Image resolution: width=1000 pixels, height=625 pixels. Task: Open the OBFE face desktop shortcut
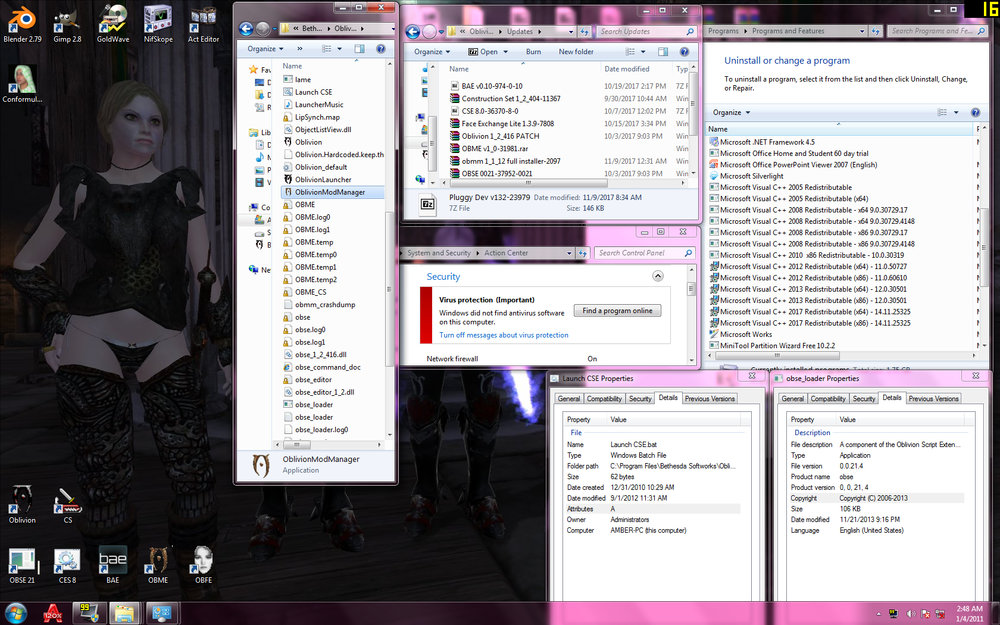[203, 564]
